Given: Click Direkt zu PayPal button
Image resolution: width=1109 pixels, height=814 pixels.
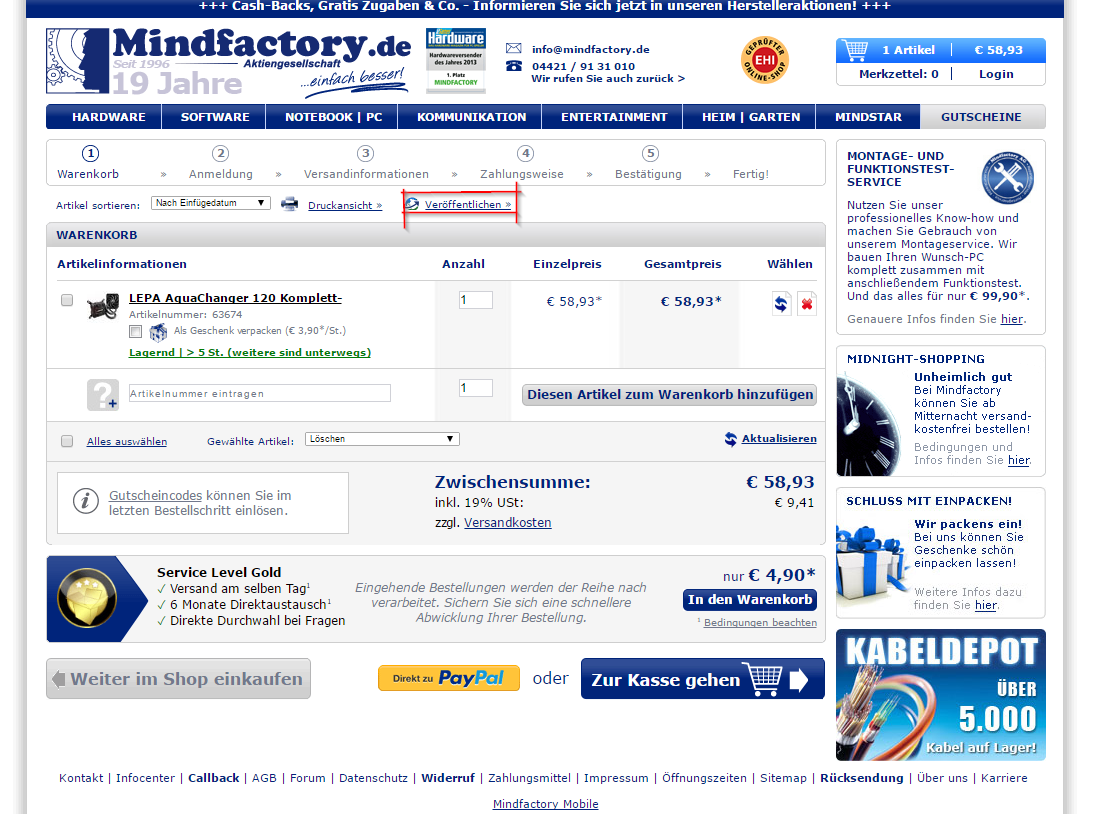Looking at the screenshot, I should point(448,678).
